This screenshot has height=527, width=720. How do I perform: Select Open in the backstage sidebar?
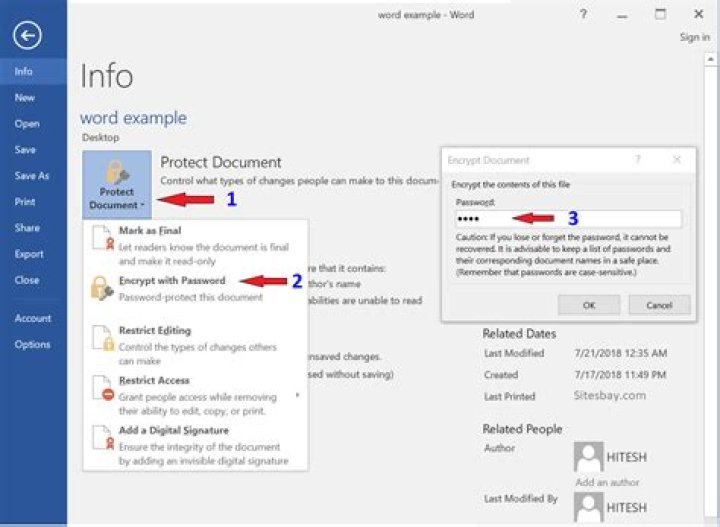34,123
